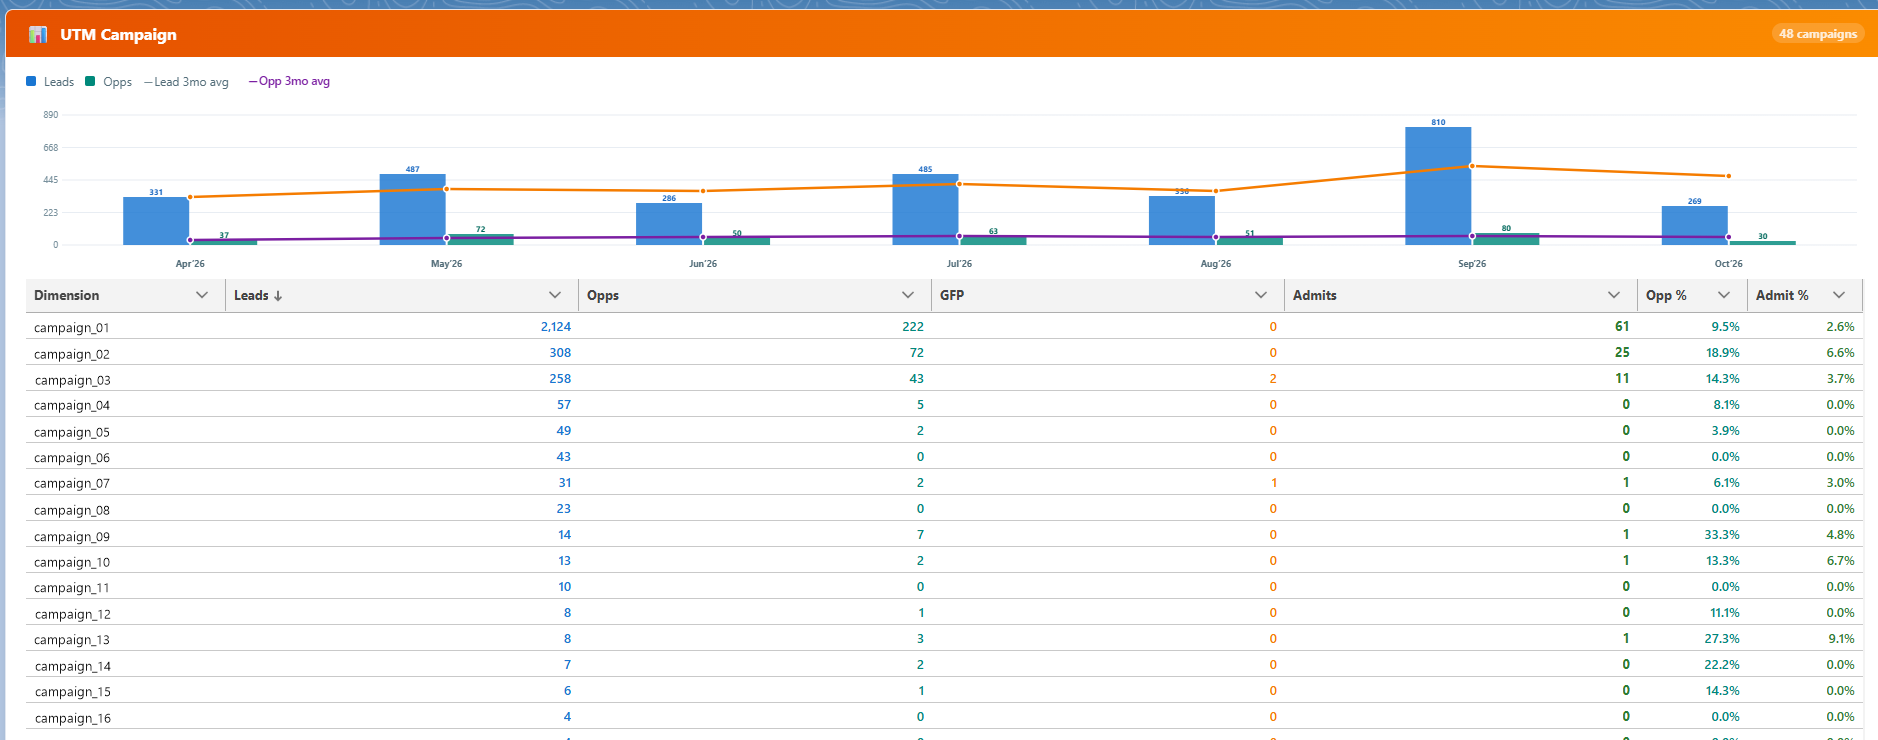
Task: Click the Jul'26 Leads bar (485)
Action: pyautogui.click(x=925, y=210)
